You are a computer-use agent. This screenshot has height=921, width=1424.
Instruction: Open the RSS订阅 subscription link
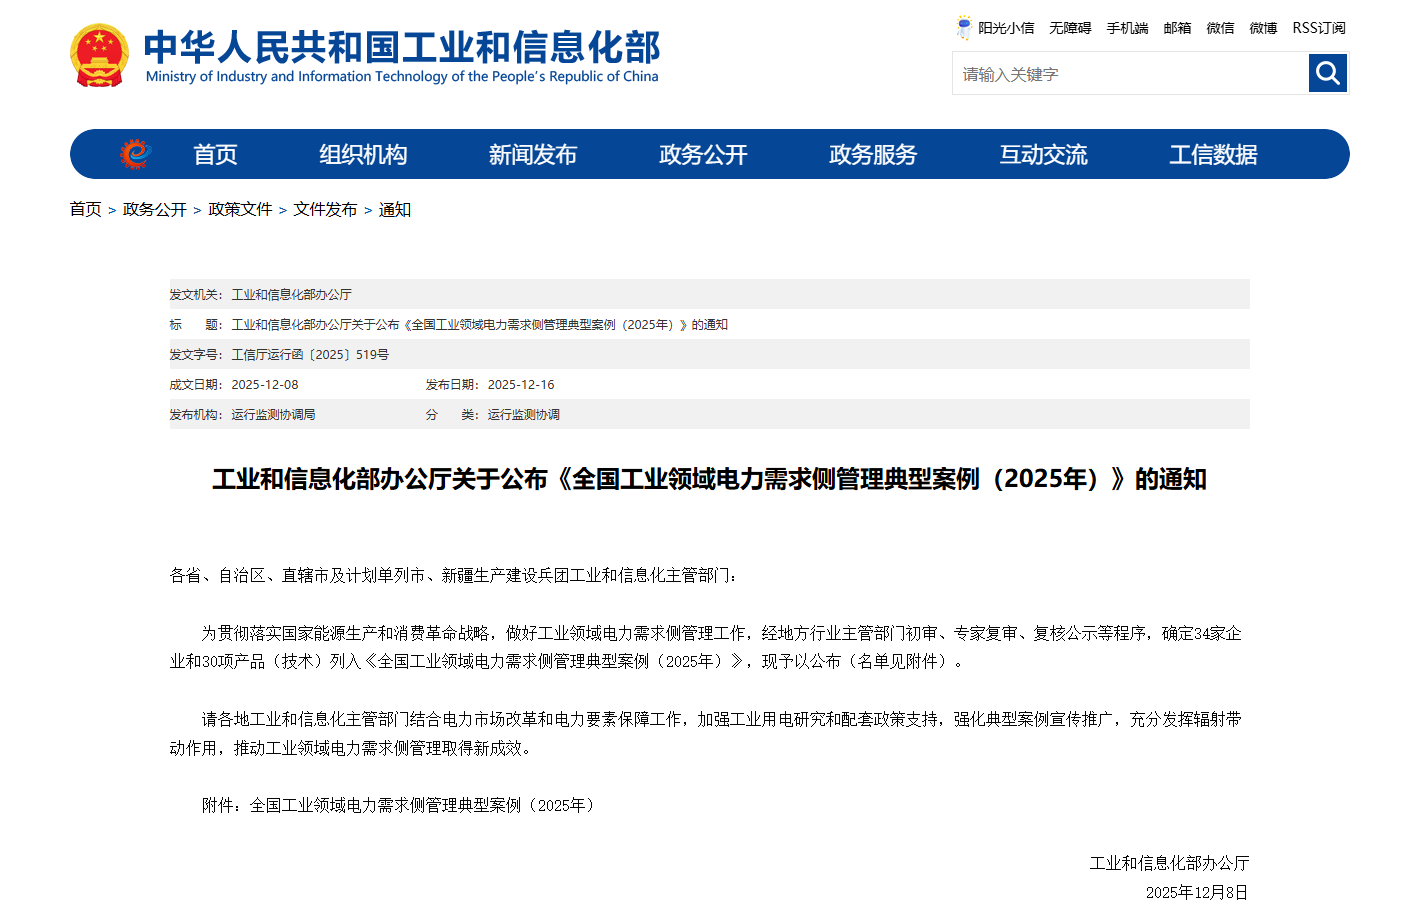click(1319, 28)
